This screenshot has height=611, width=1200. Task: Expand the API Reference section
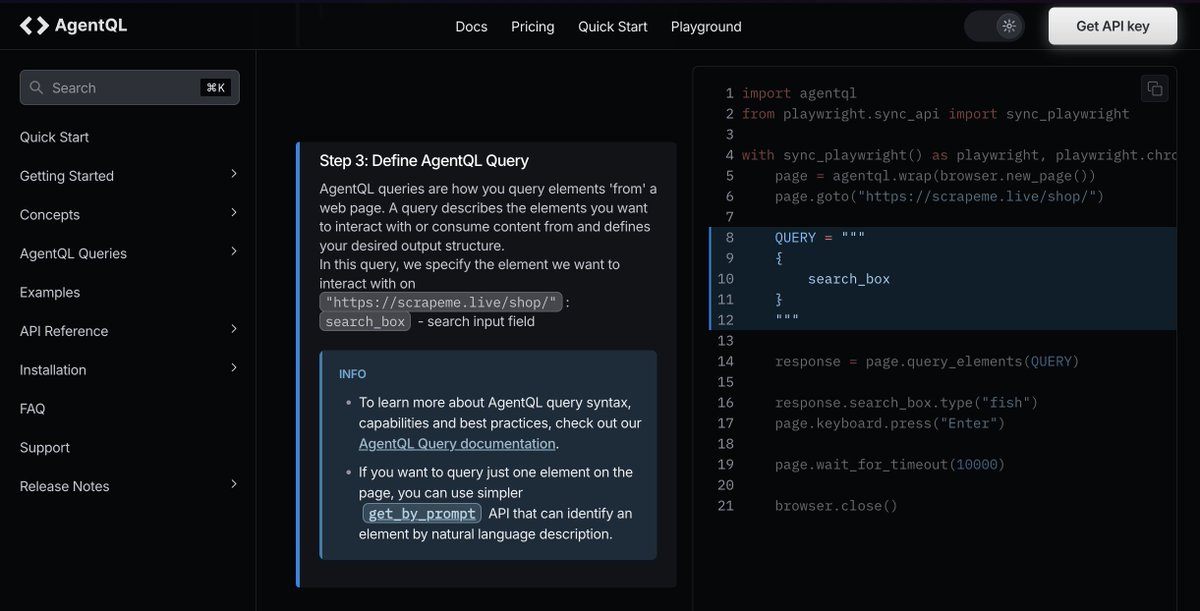pos(234,329)
